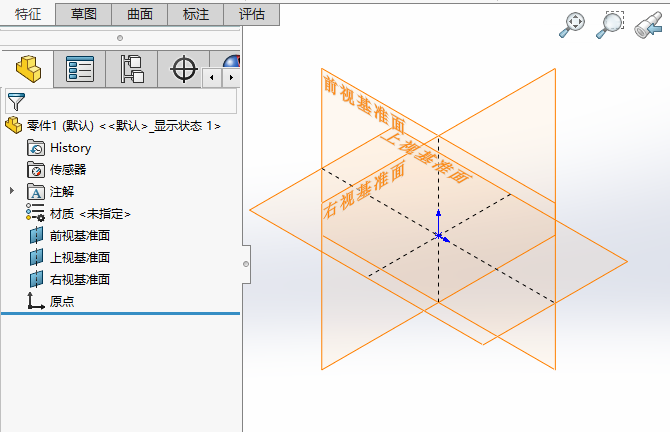Click the 注解 annotation folder icon
Image resolution: width=670 pixels, height=432 pixels.
36,192
